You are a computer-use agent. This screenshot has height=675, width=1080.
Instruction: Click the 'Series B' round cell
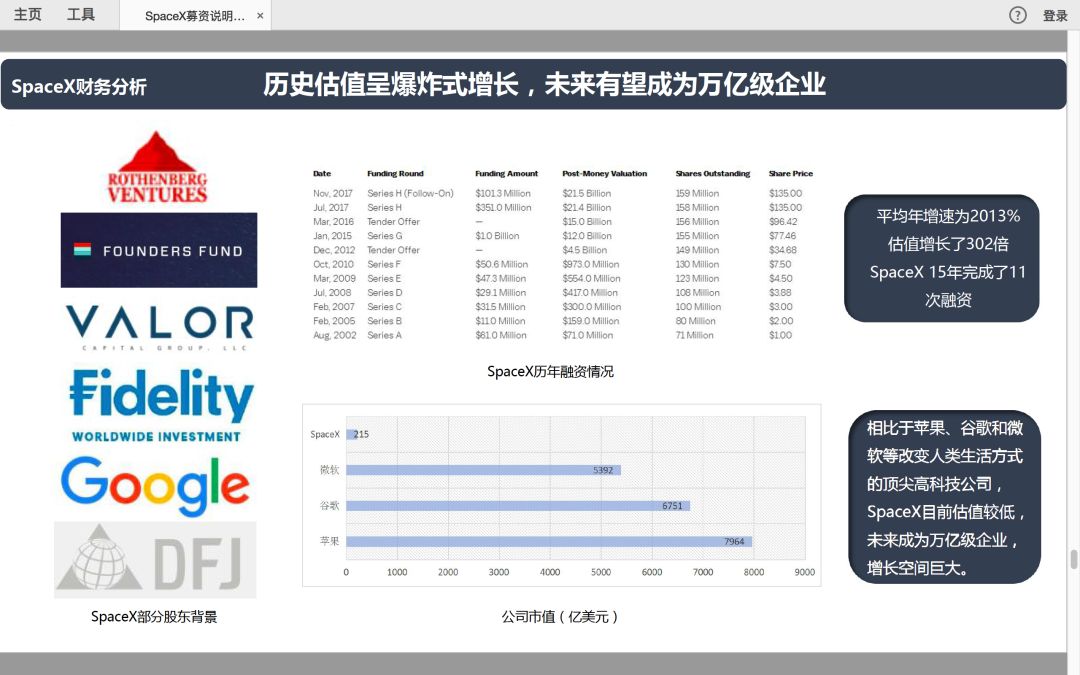(x=384, y=321)
